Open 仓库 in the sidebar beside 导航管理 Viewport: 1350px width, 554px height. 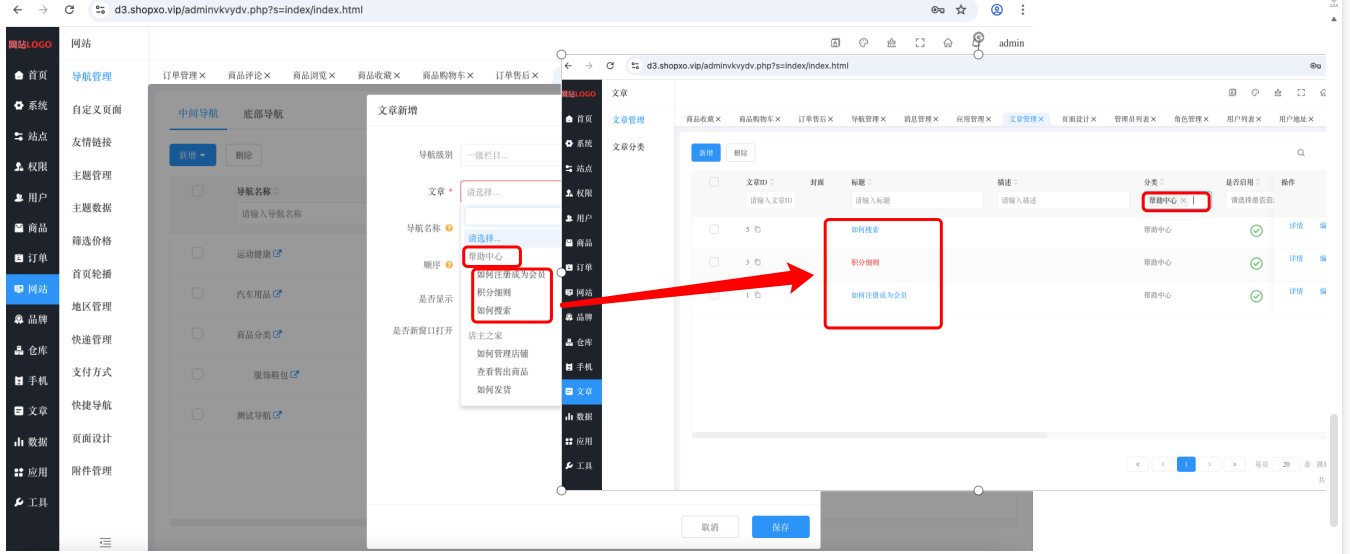point(30,350)
